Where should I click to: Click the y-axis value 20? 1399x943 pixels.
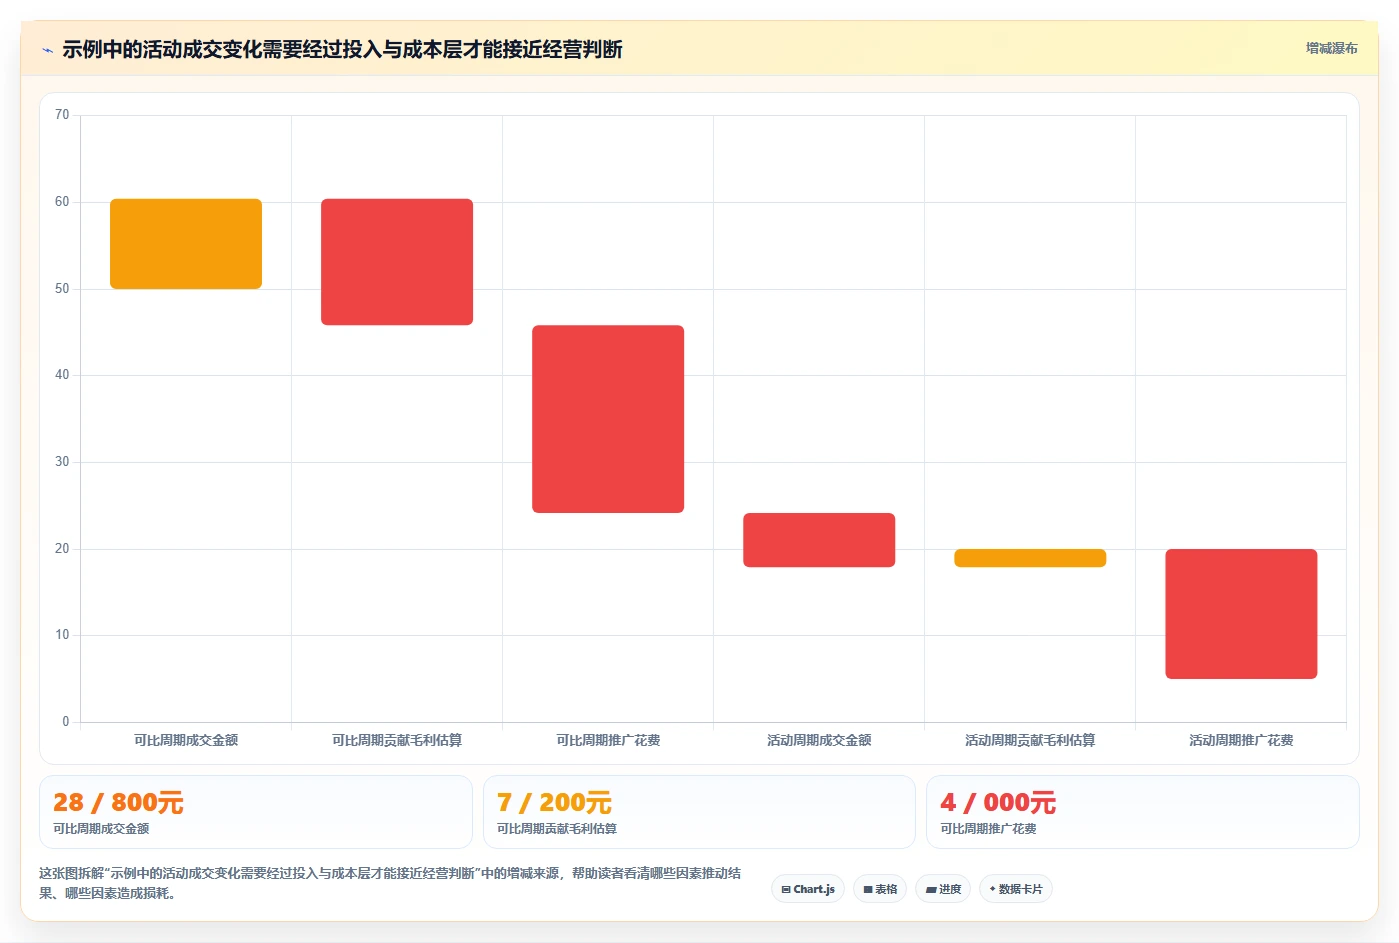[x=62, y=549]
